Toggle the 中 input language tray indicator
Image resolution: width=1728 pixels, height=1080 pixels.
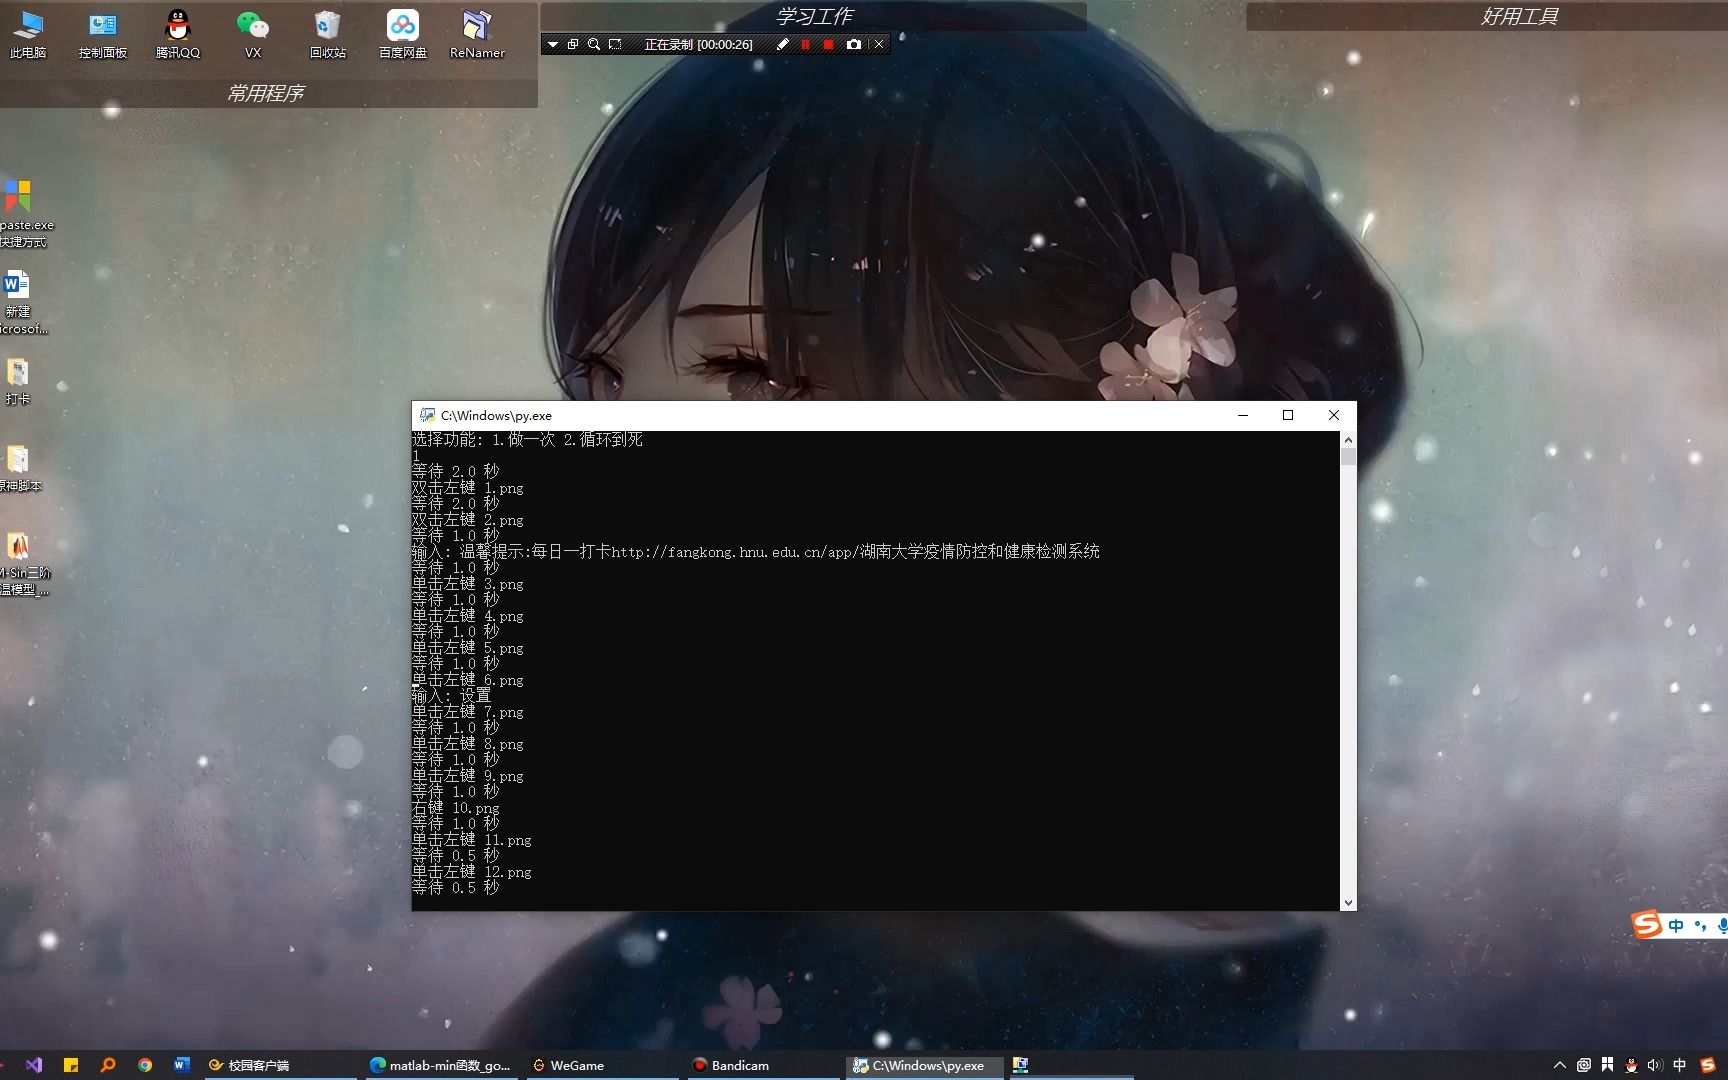pos(1679,1065)
